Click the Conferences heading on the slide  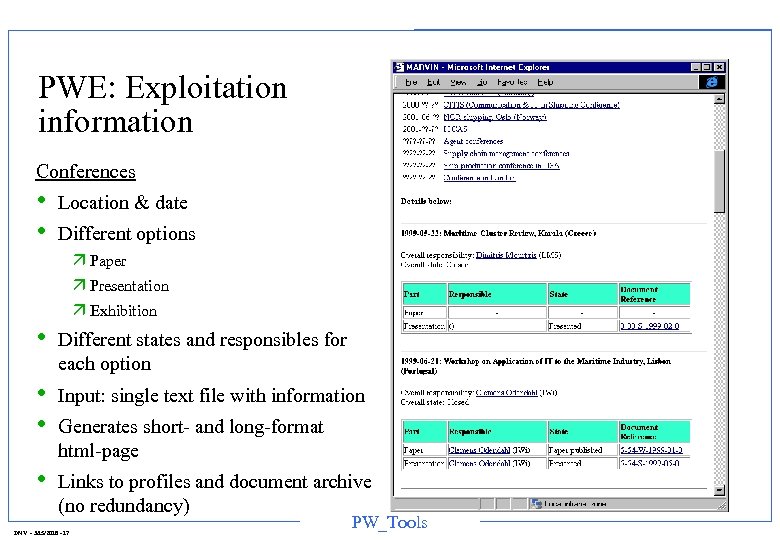click(x=86, y=172)
